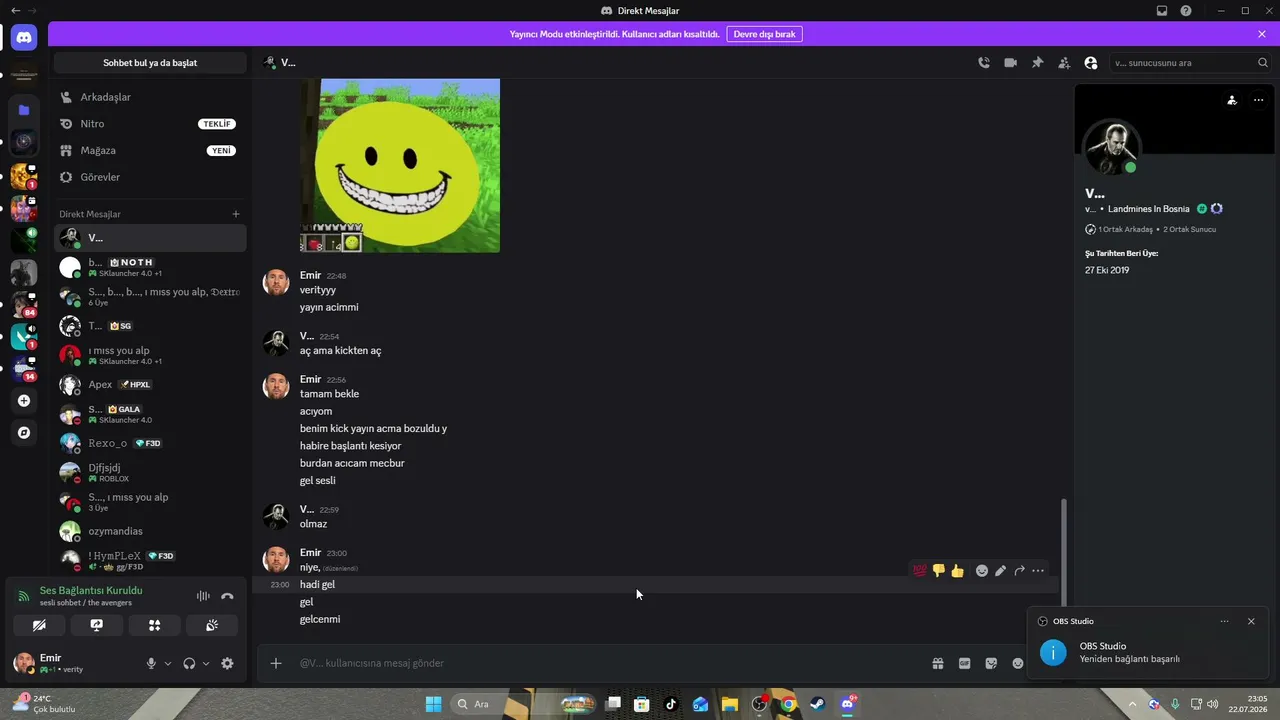Screen dimensions: 1280x720
Task: Close the OBS Studio notification
Action: pyautogui.click(x=1251, y=621)
